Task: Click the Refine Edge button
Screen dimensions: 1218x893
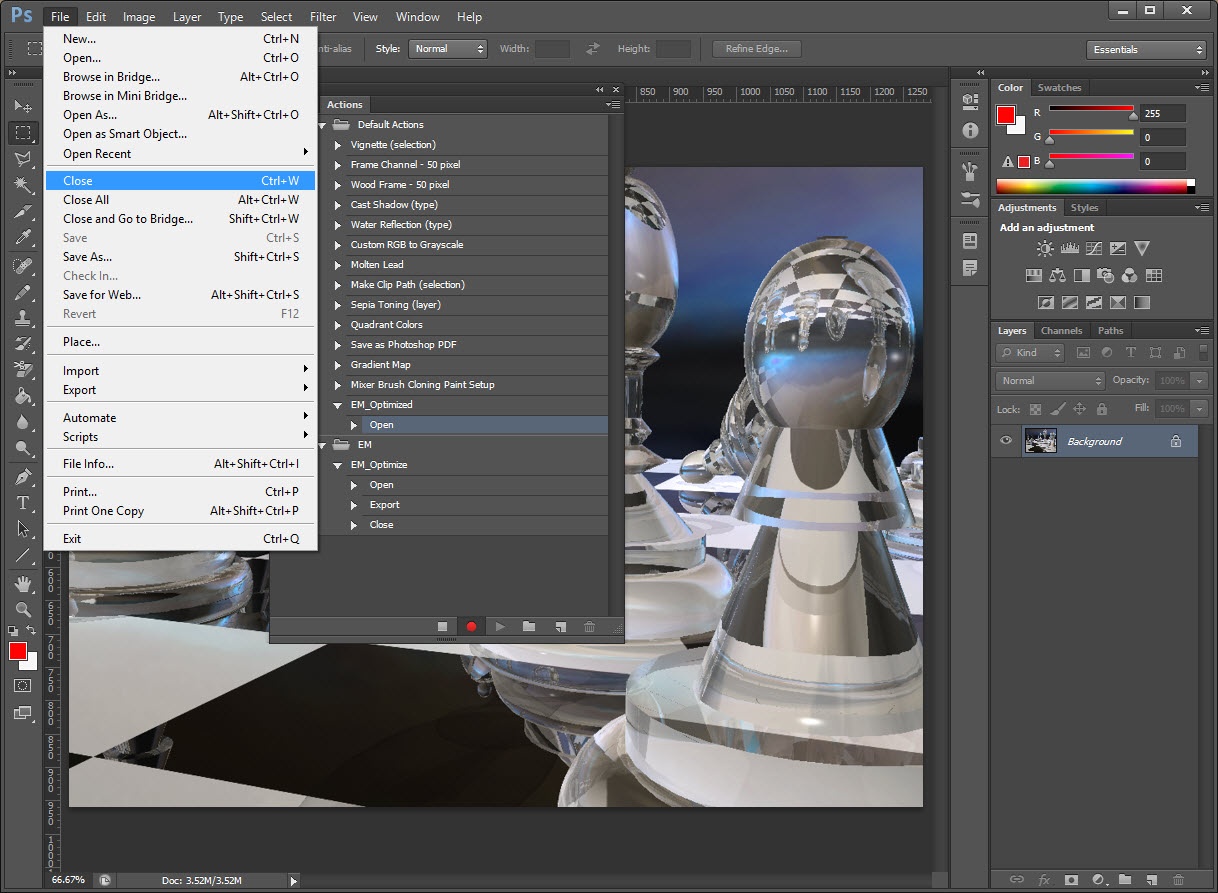Action: coord(756,49)
